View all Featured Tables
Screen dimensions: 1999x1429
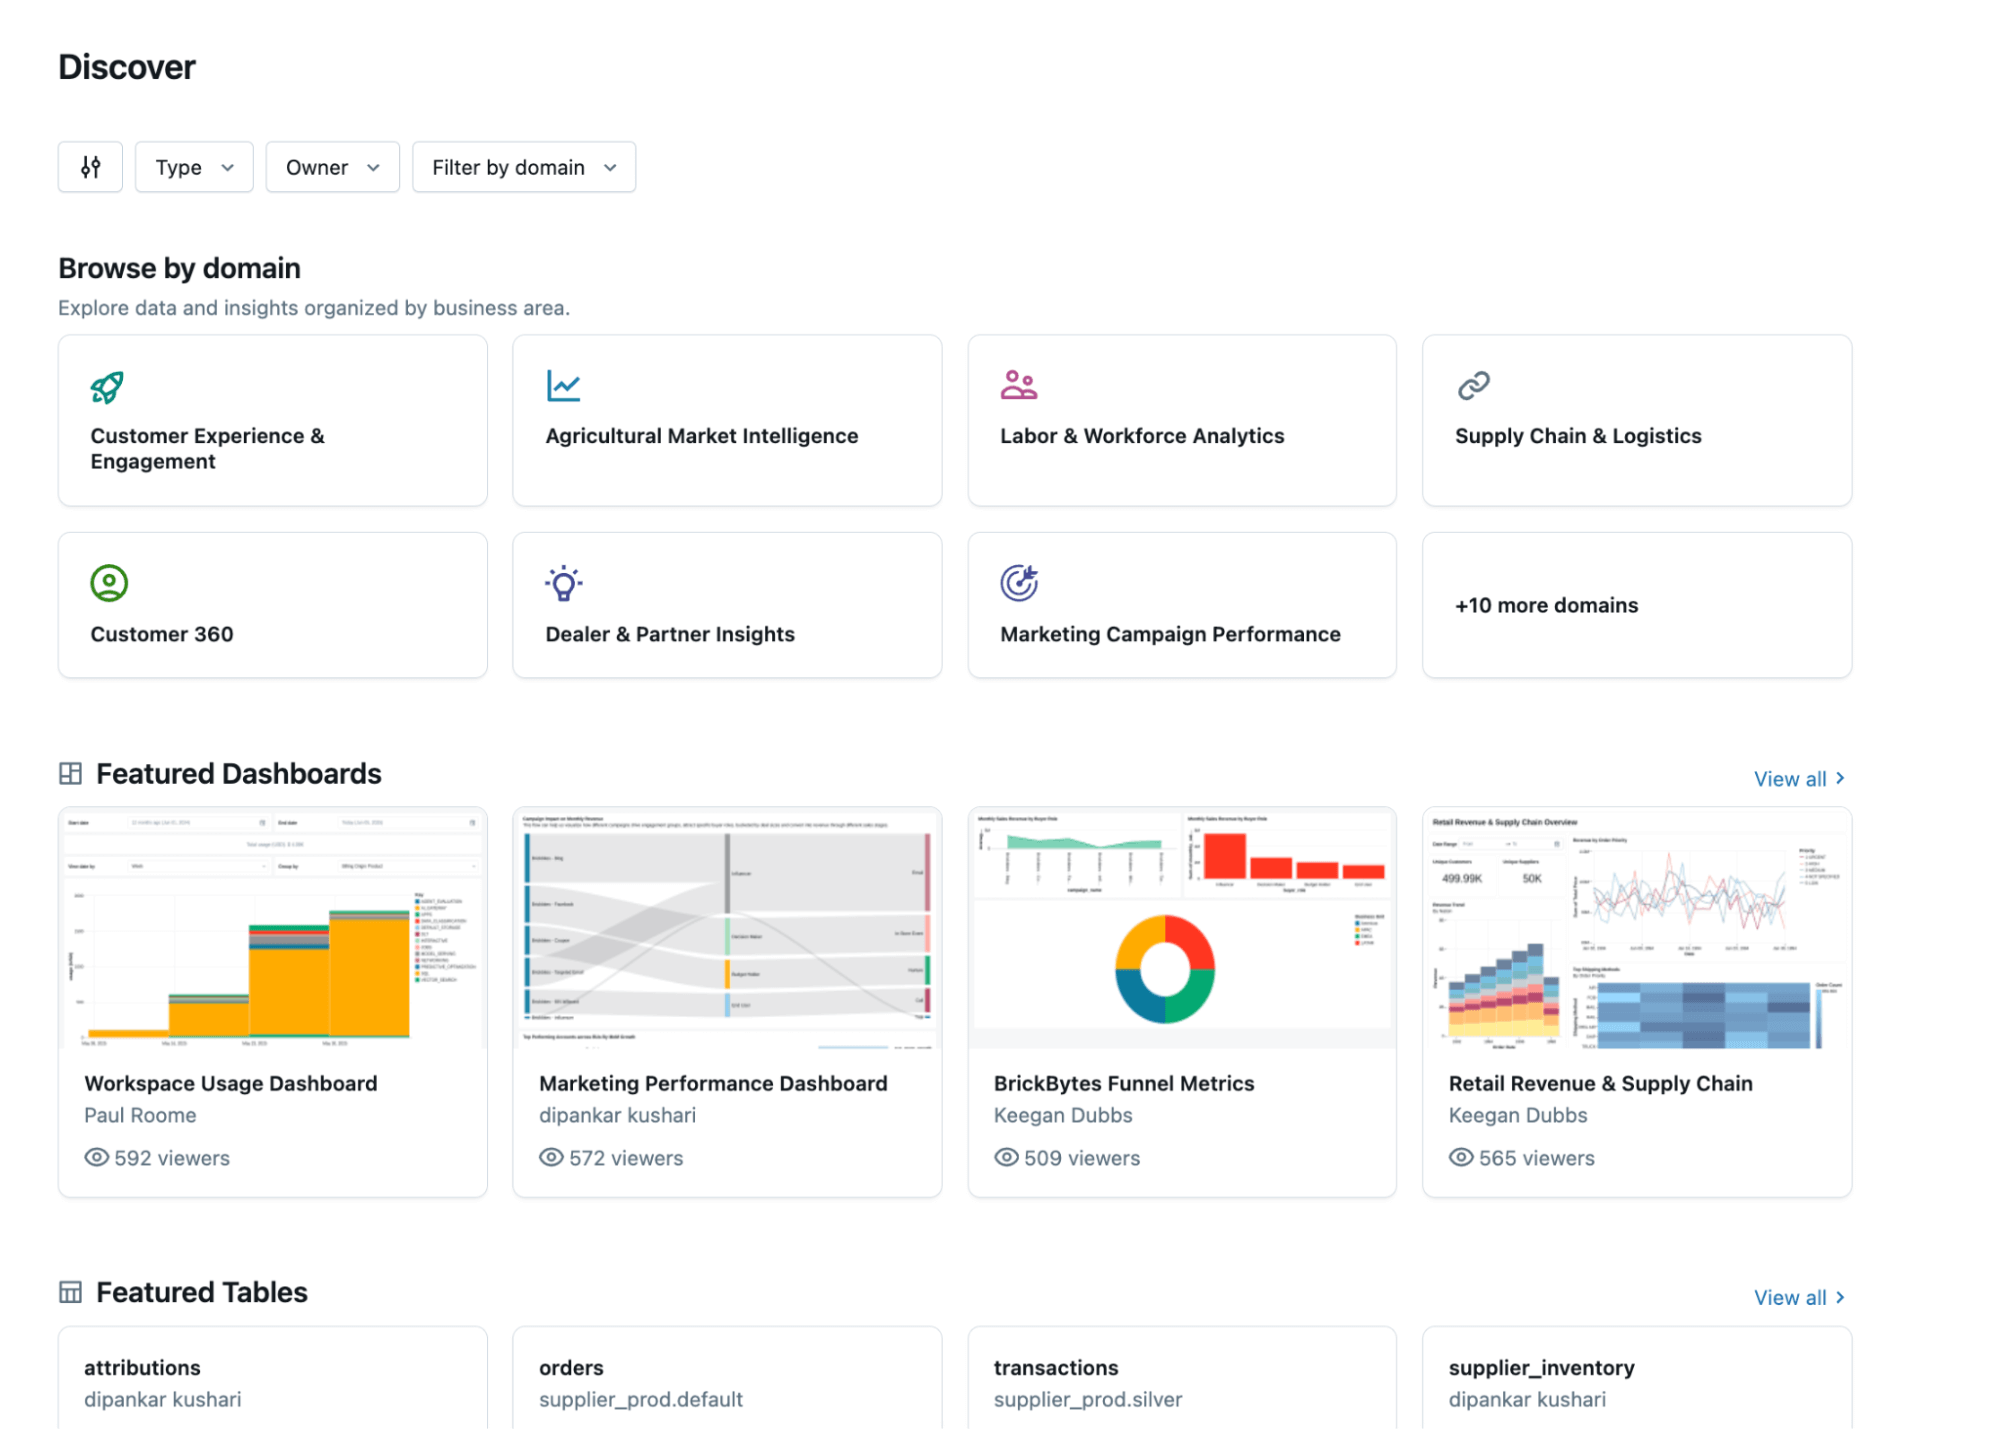tap(1798, 1297)
